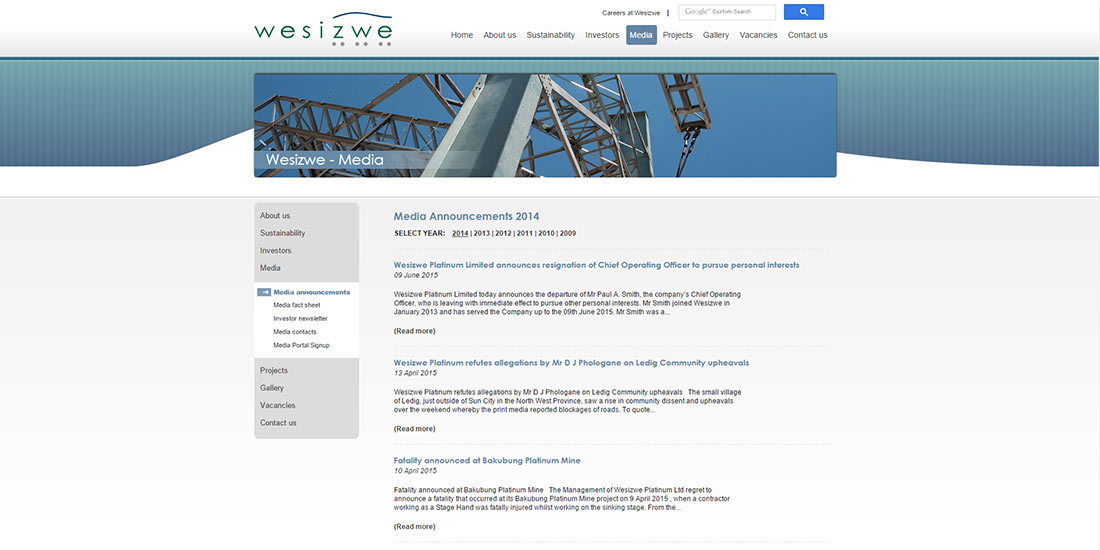This screenshot has height=550, width=1100.
Task: Click the 13 April 2015 date text
Action: (x=415, y=373)
